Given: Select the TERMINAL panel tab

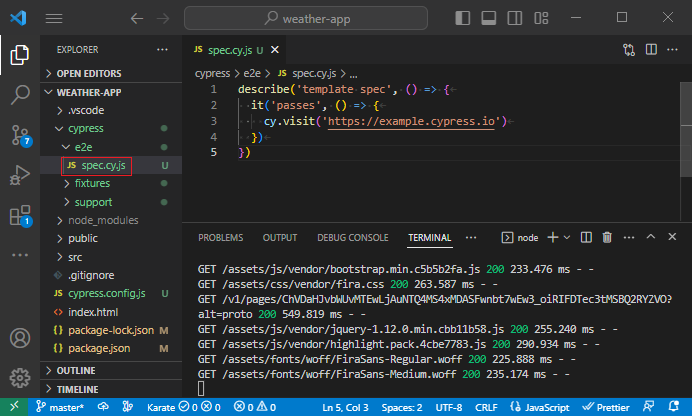Looking at the screenshot, I should (429, 238).
